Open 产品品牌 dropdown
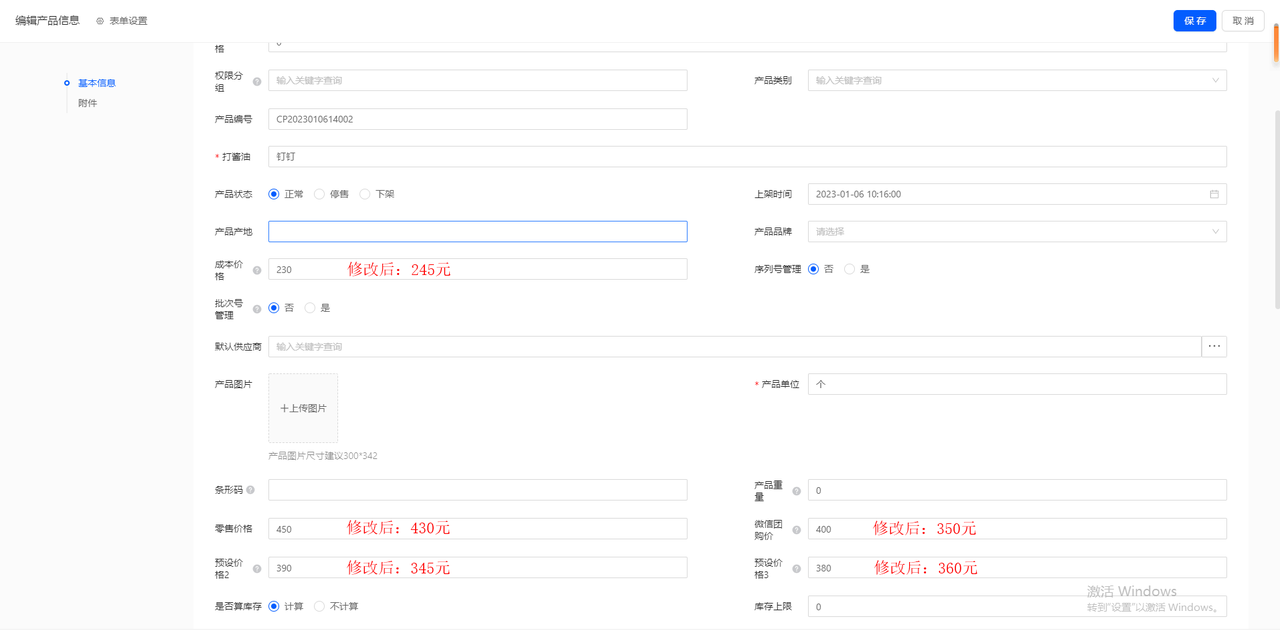1280x631 pixels. [x=1017, y=231]
